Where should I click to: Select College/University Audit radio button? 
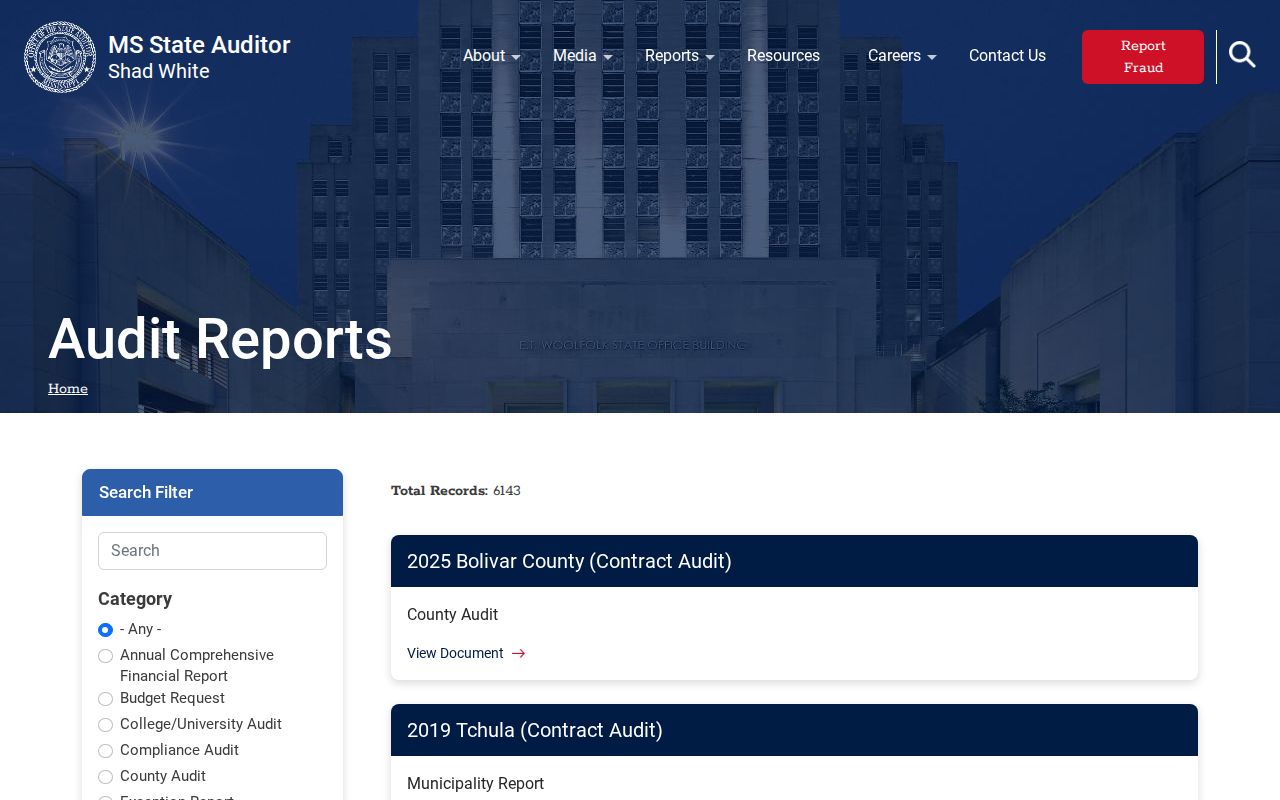click(x=105, y=725)
